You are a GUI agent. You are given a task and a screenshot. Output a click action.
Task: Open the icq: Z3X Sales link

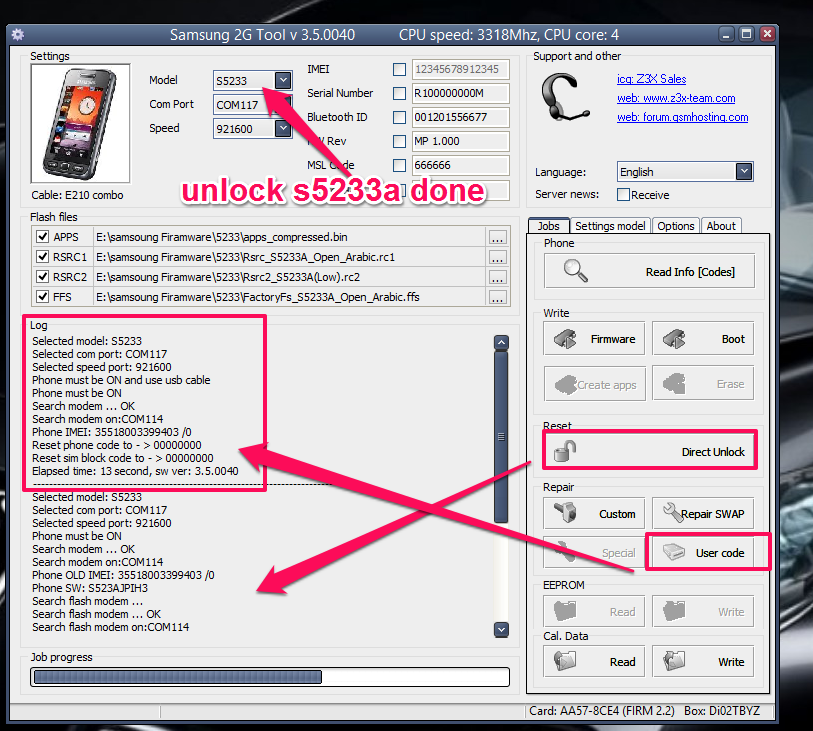(651, 79)
